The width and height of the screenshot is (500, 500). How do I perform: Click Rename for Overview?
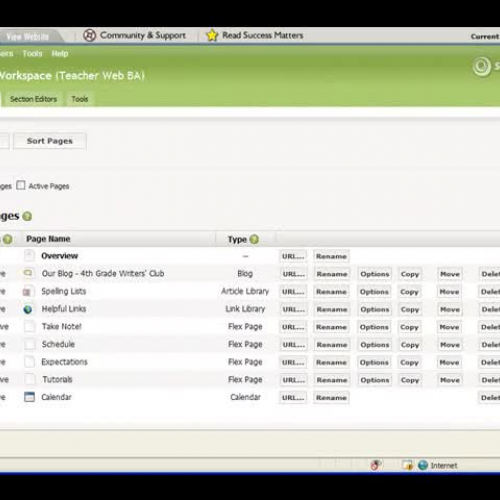(331, 256)
